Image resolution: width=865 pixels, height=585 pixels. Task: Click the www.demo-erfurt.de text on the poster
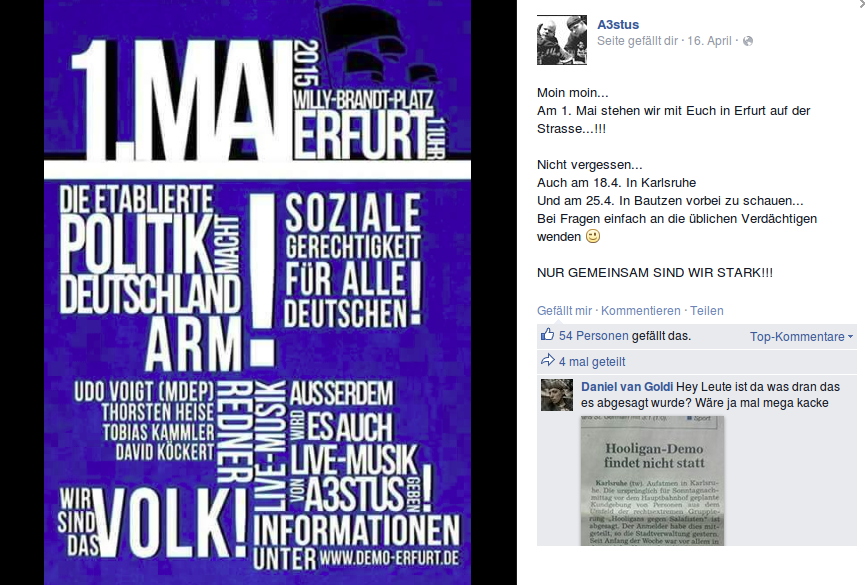pos(389,557)
